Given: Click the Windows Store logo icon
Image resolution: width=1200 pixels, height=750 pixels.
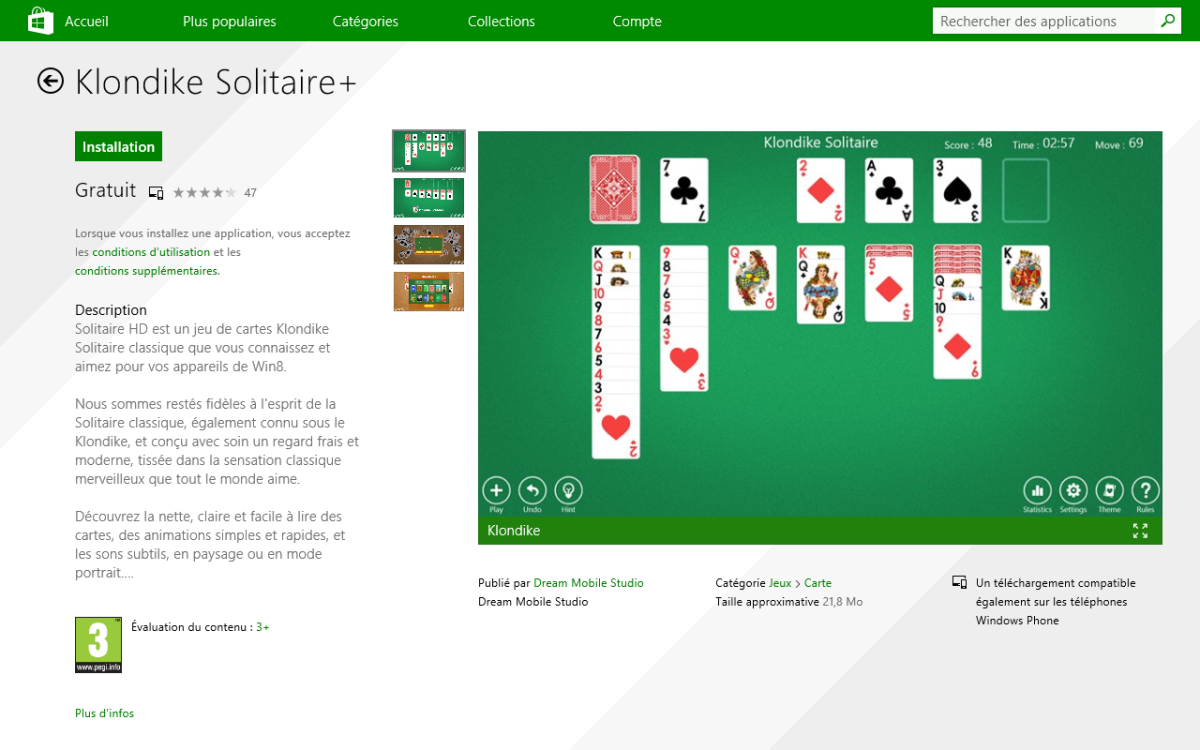Looking at the screenshot, I should (x=41, y=21).
